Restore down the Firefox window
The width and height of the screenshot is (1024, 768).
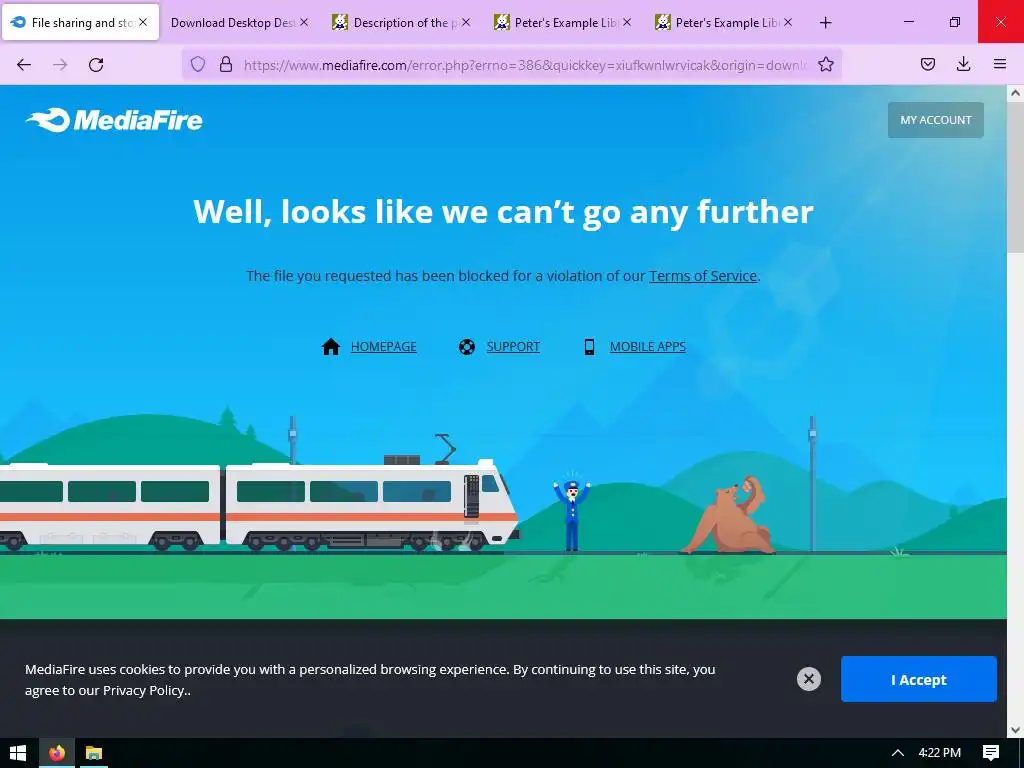pyautogui.click(x=954, y=22)
